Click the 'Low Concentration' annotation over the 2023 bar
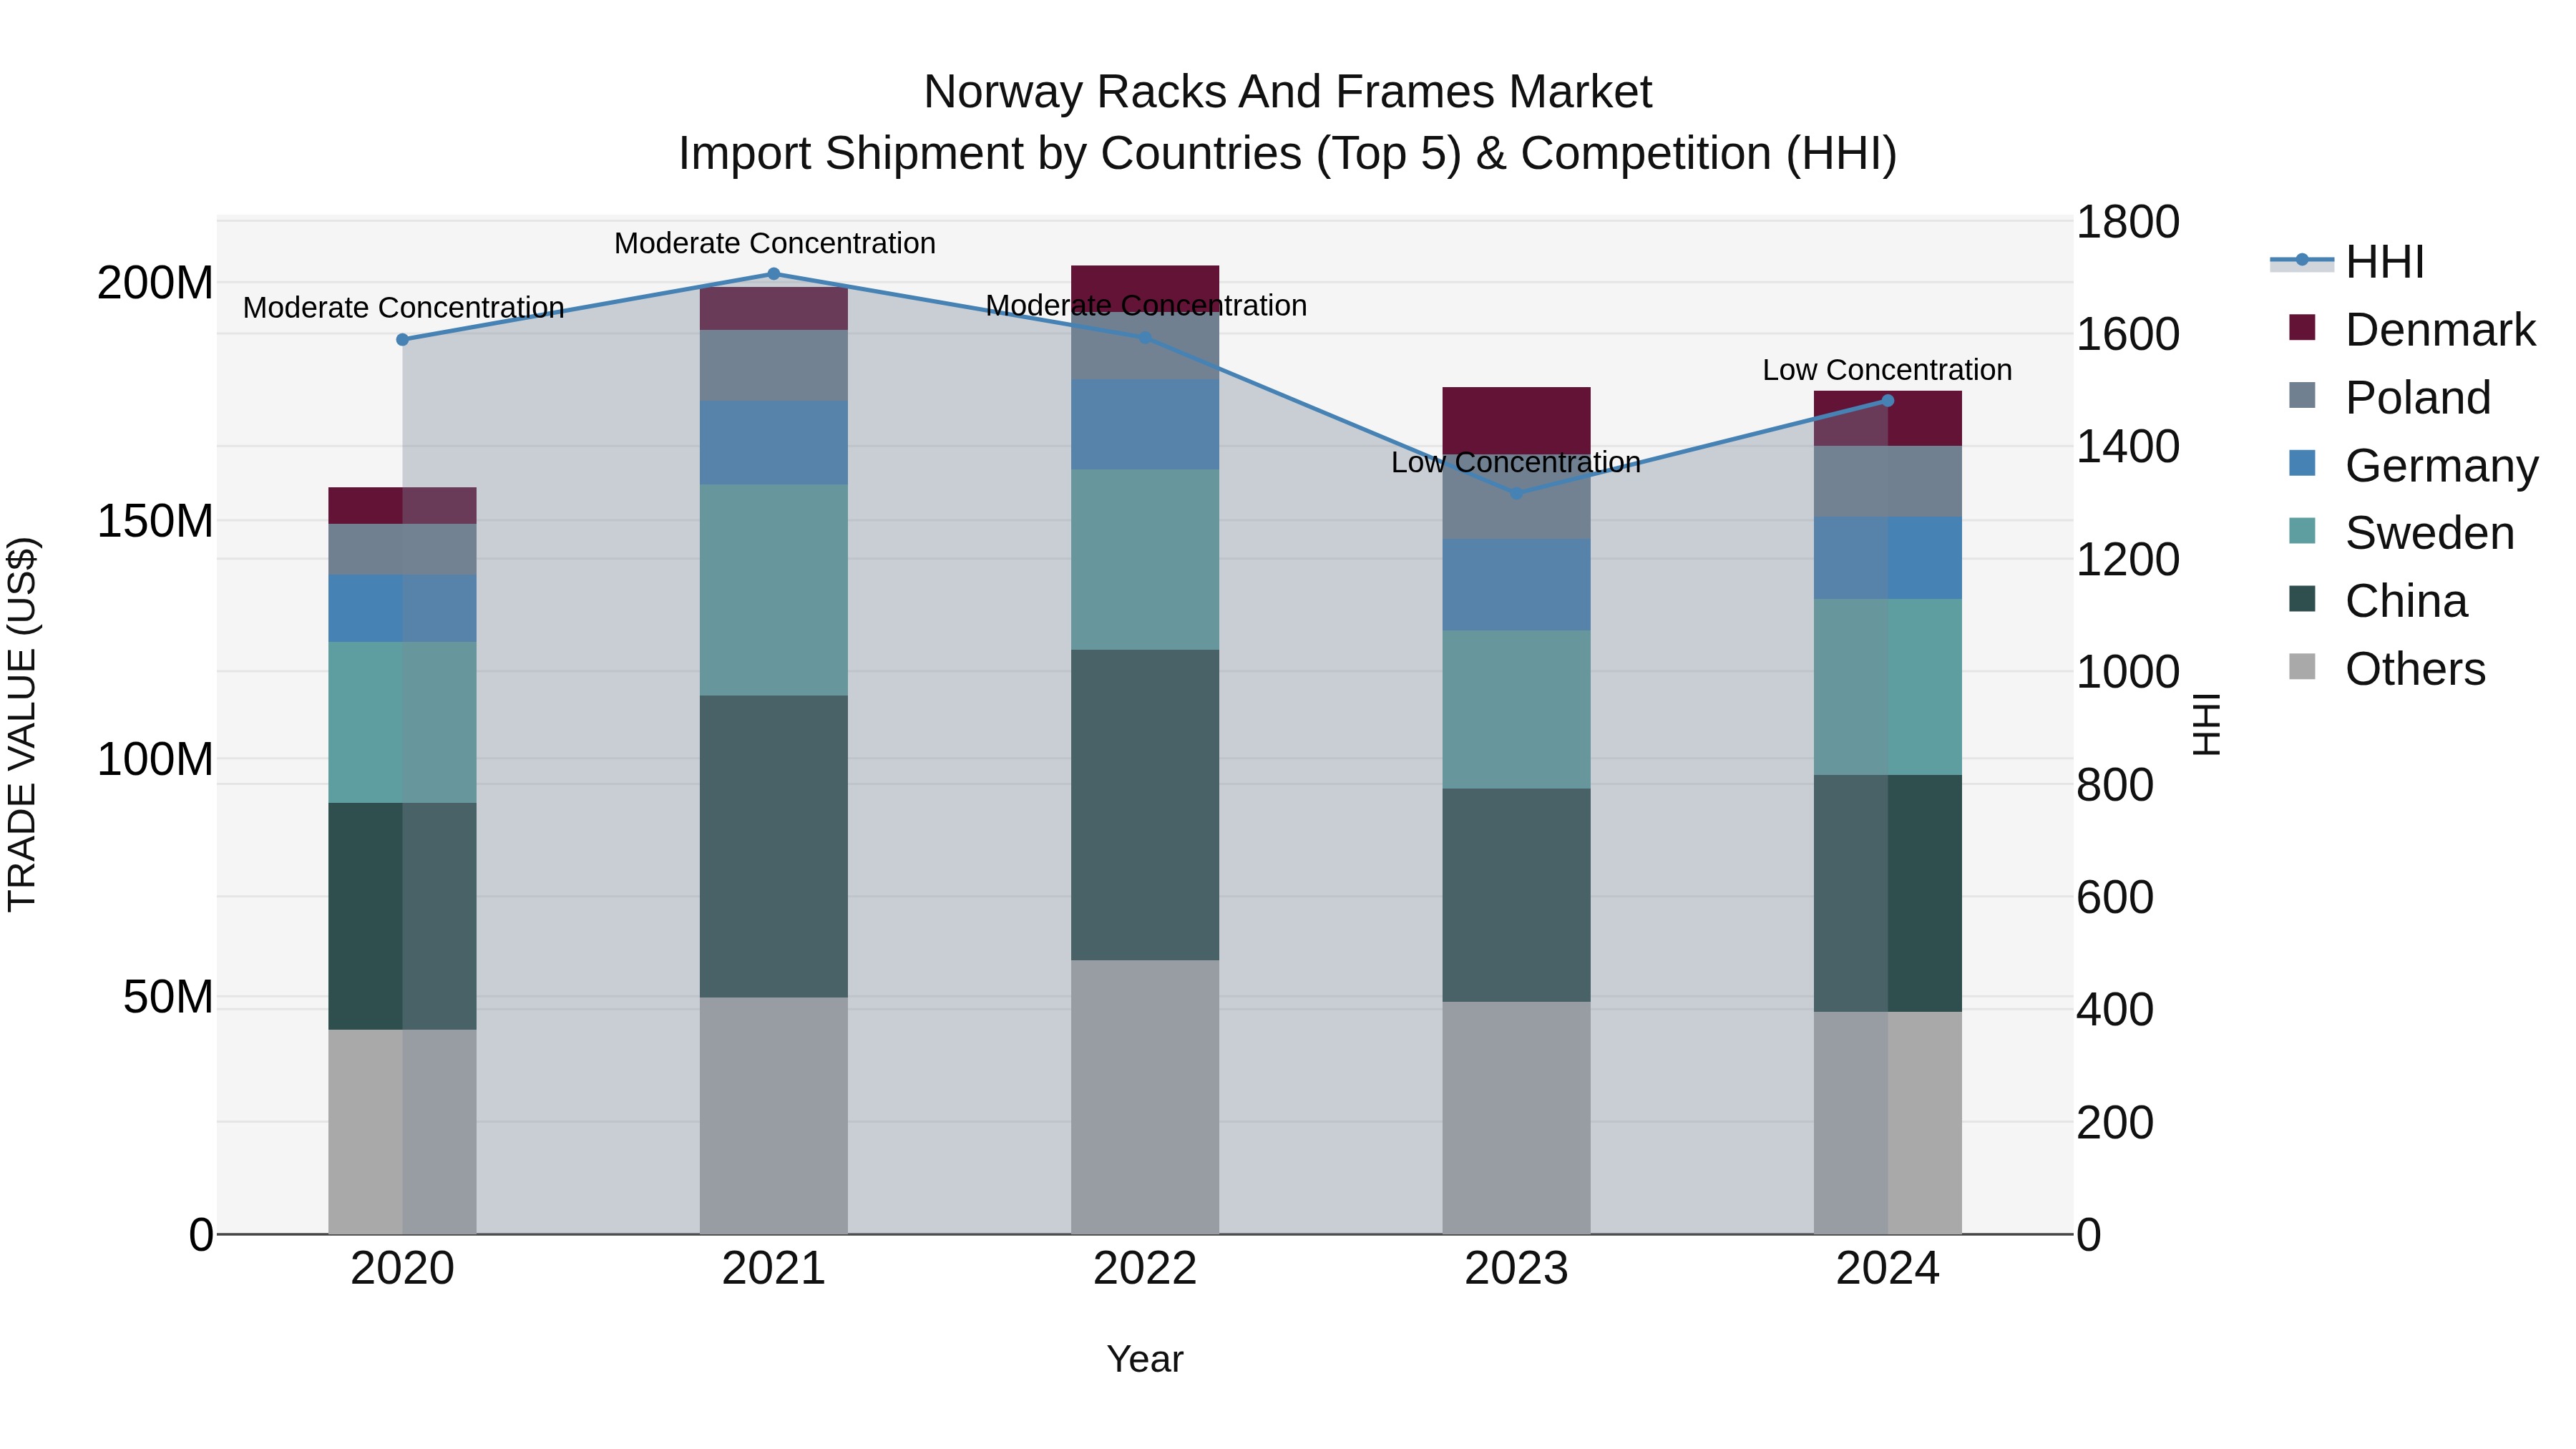 [1516, 463]
